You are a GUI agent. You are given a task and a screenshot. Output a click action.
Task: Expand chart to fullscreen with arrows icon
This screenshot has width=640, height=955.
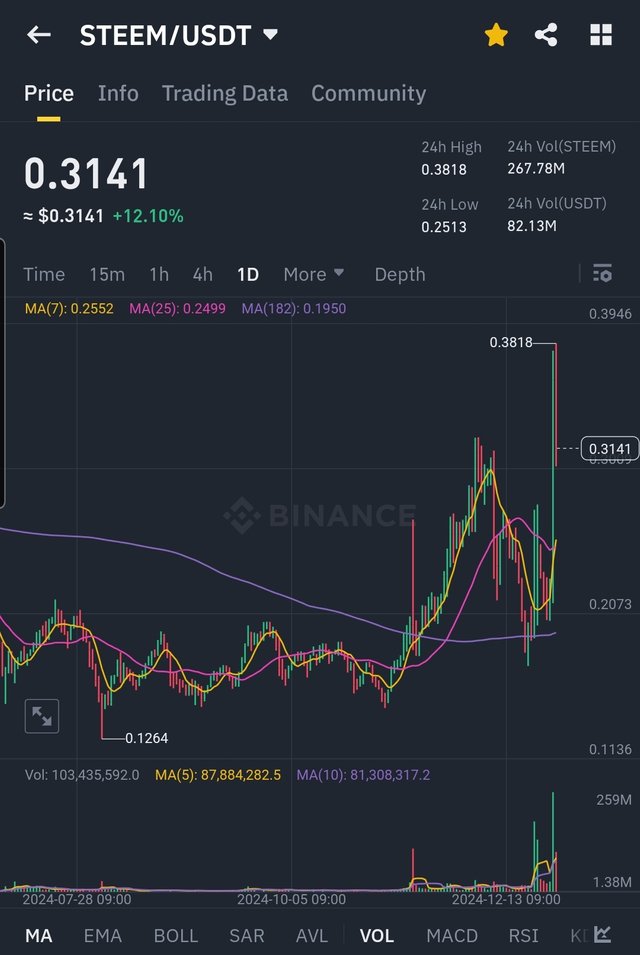[41, 716]
